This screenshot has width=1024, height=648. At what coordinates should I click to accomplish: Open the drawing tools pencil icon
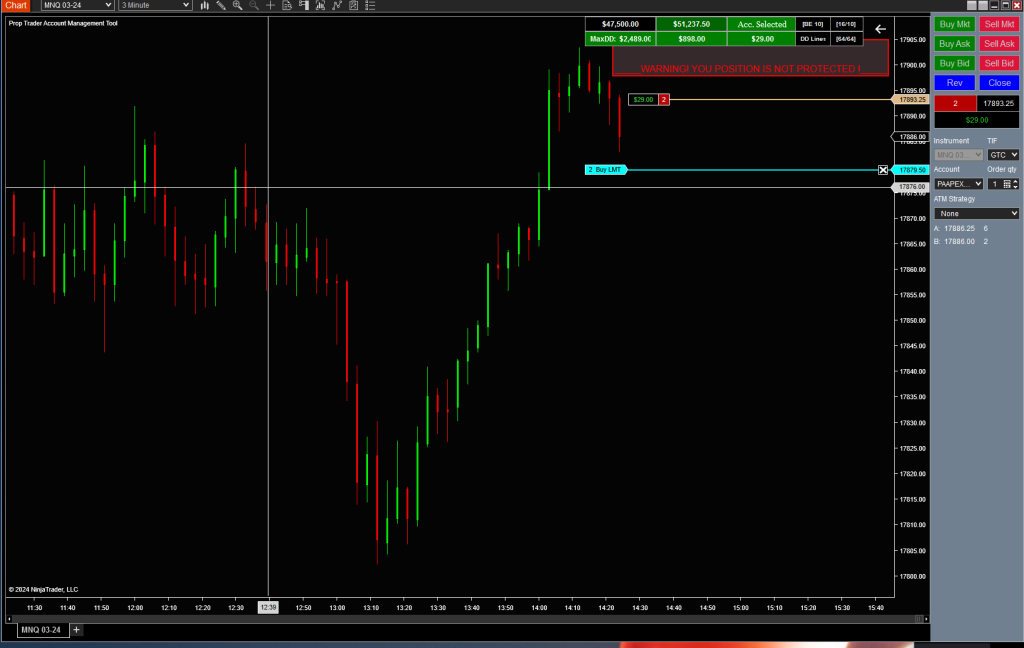tap(221, 6)
